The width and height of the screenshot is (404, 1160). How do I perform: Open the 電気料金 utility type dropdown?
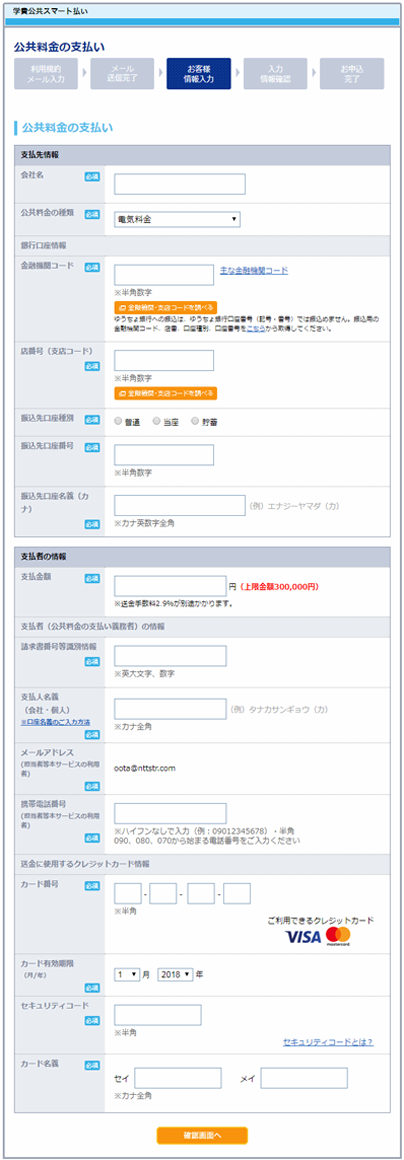(178, 219)
